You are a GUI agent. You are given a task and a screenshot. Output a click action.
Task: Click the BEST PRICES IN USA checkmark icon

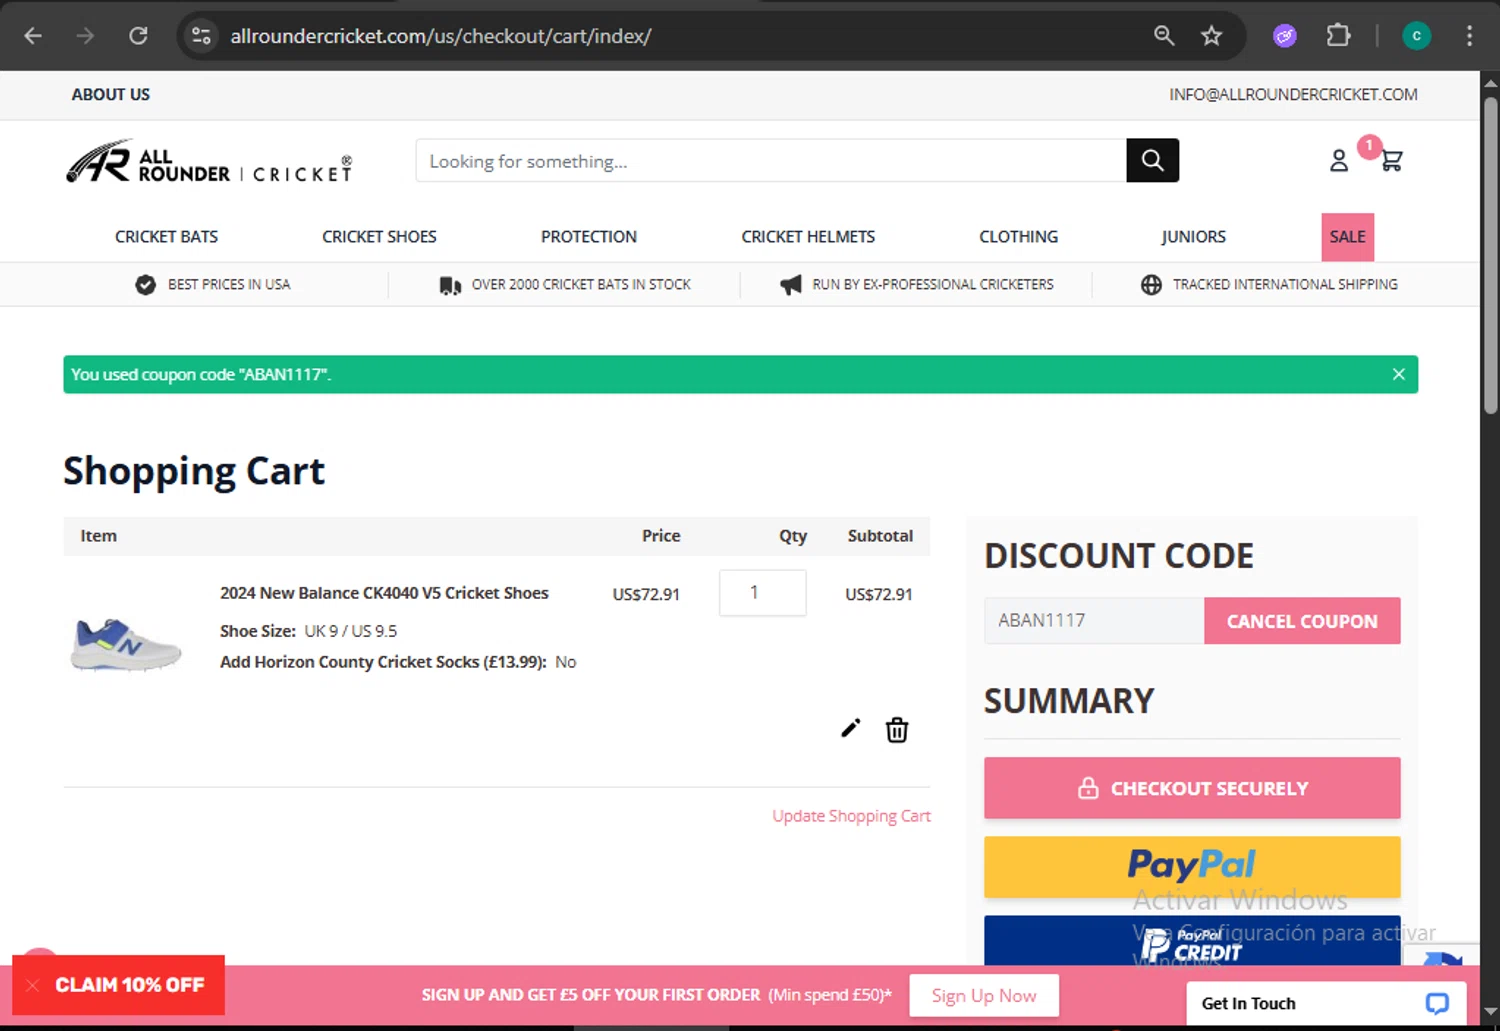click(145, 285)
